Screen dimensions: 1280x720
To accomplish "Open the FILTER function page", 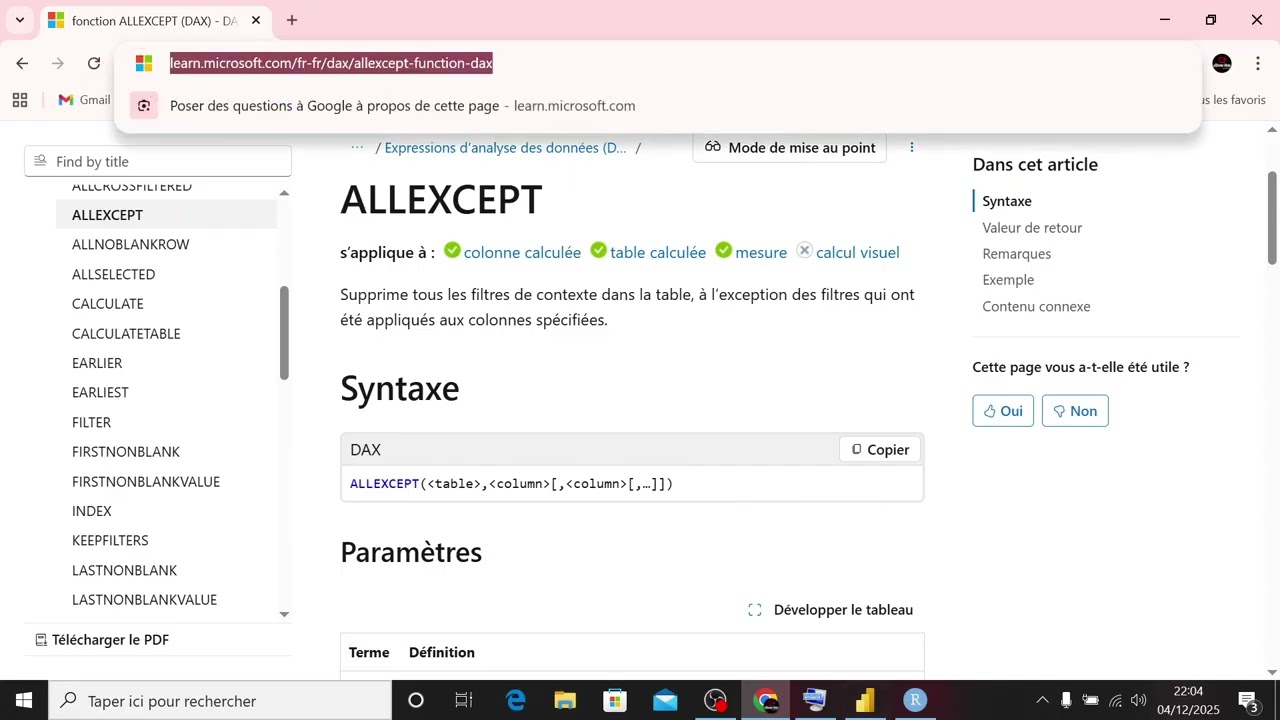I will coord(91,422).
